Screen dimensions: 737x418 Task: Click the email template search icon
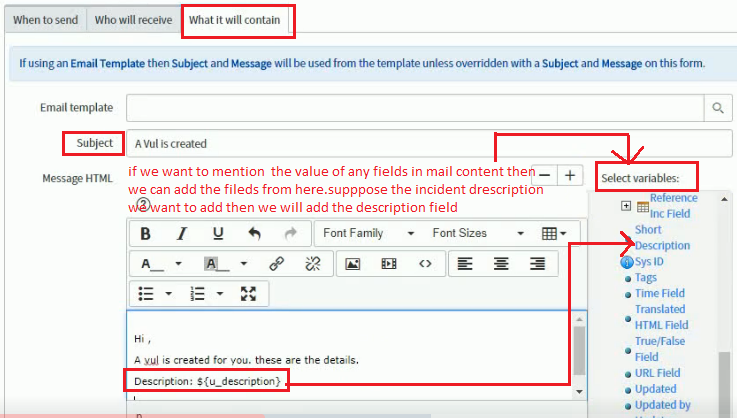[717, 107]
